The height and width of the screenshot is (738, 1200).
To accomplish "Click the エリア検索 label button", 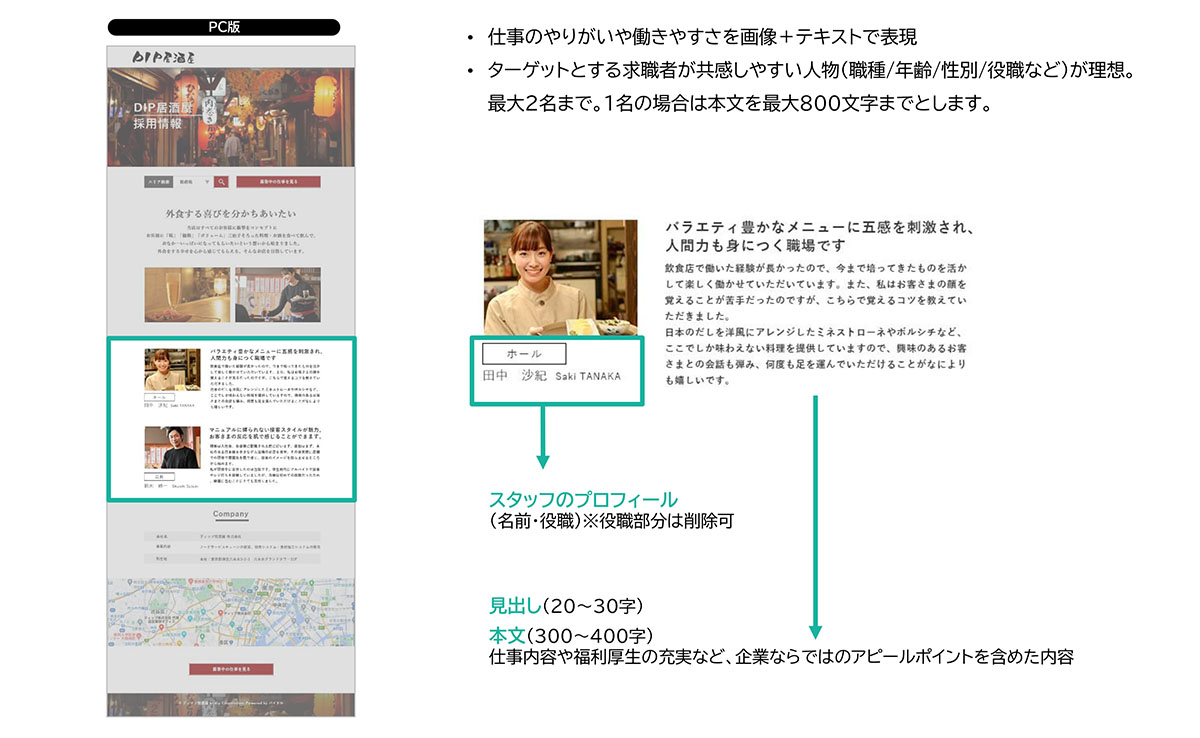I will point(159,182).
